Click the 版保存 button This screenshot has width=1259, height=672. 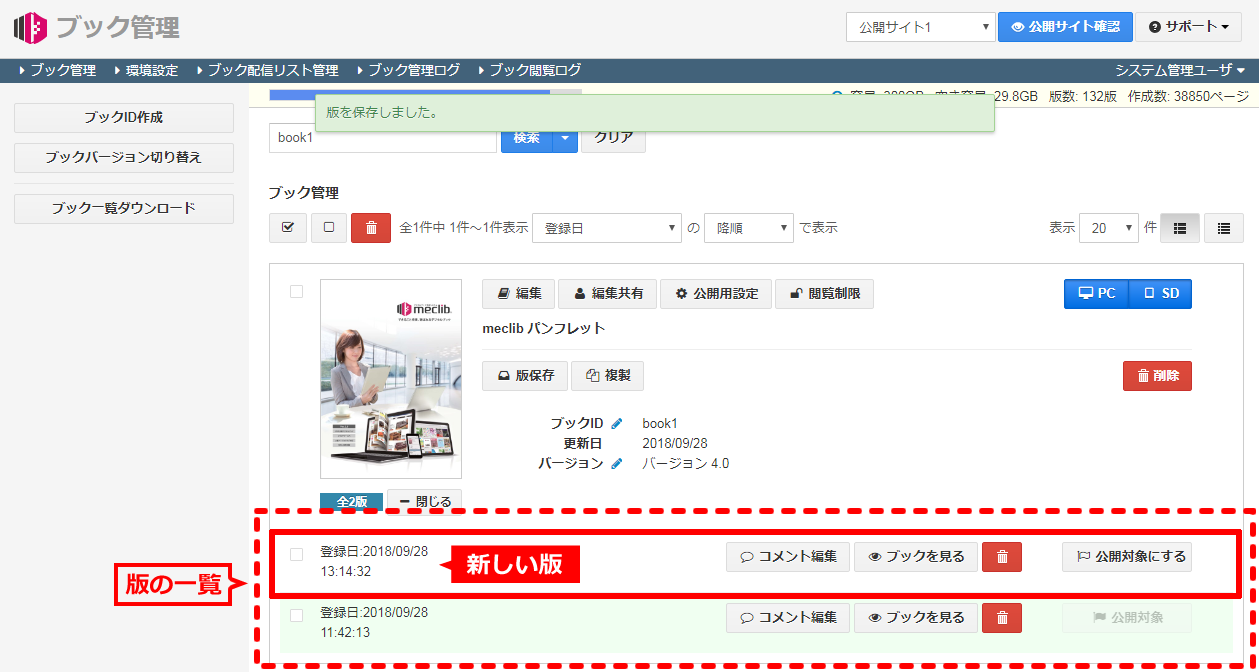(525, 376)
